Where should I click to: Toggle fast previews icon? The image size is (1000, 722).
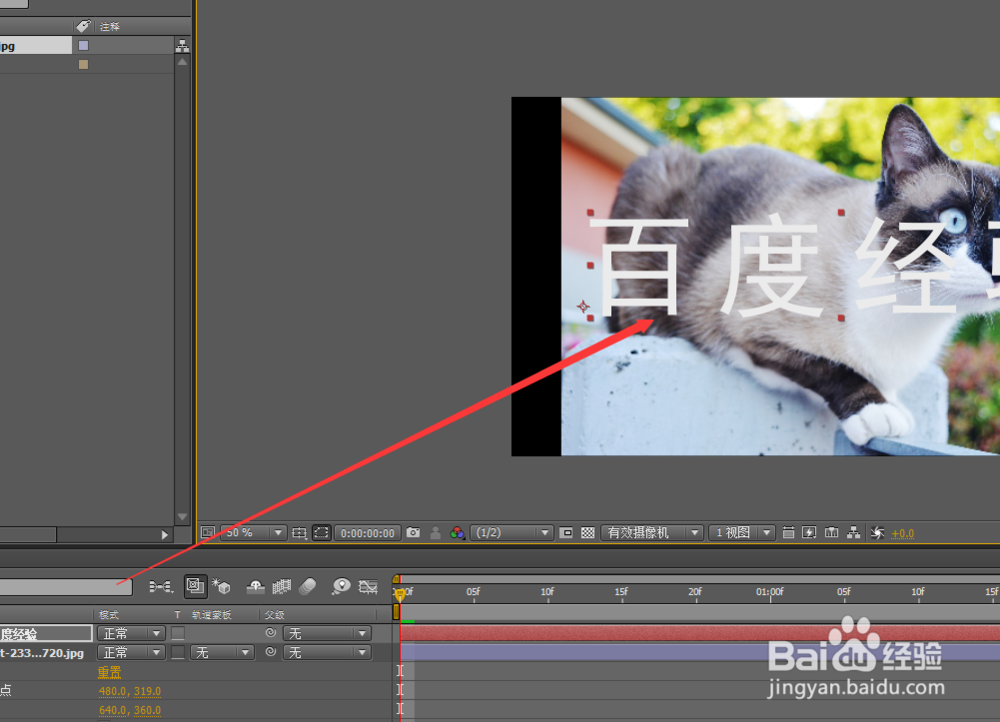click(x=809, y=533)
